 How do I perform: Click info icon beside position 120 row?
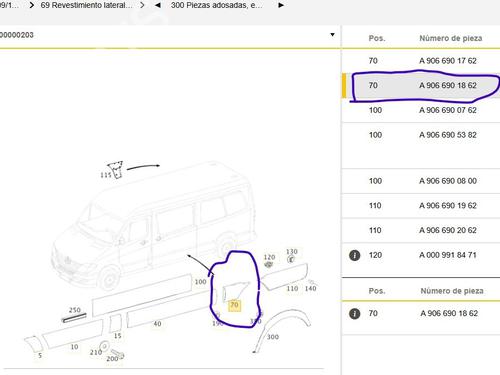[354, 255]
